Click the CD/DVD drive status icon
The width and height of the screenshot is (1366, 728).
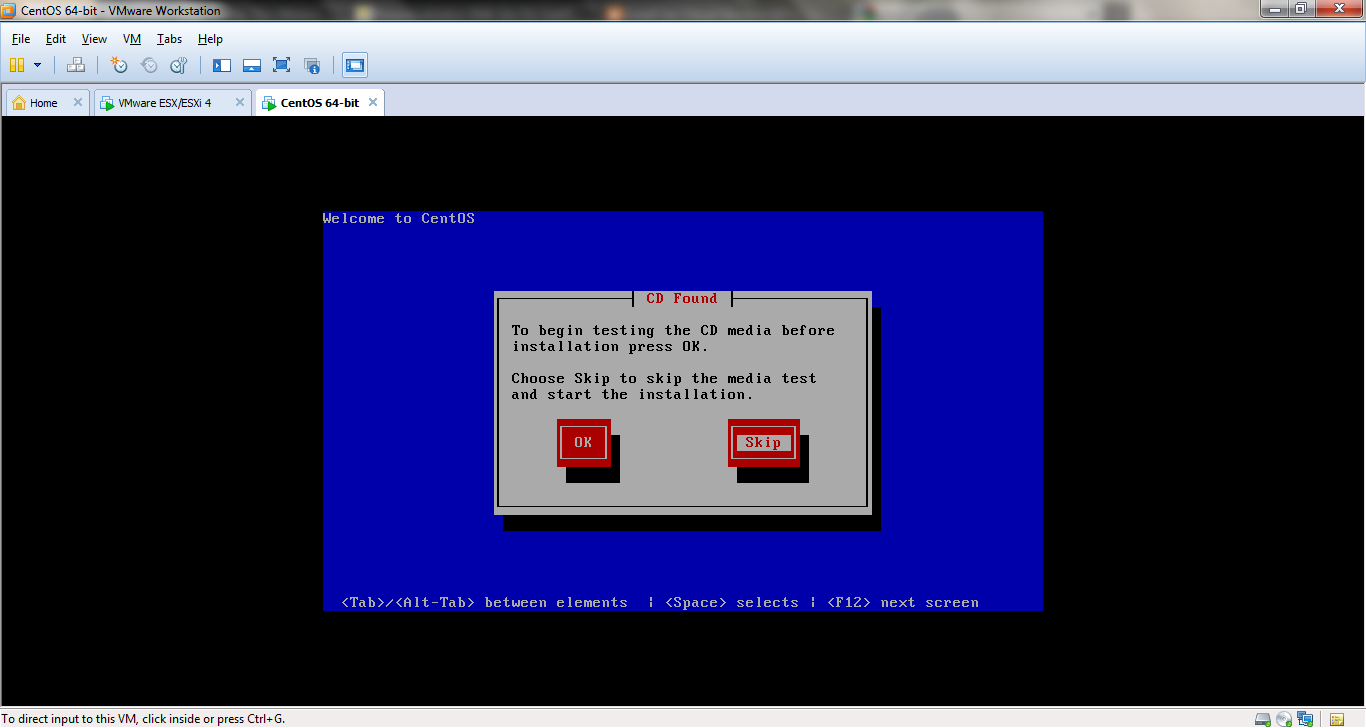click(1284, 719)
